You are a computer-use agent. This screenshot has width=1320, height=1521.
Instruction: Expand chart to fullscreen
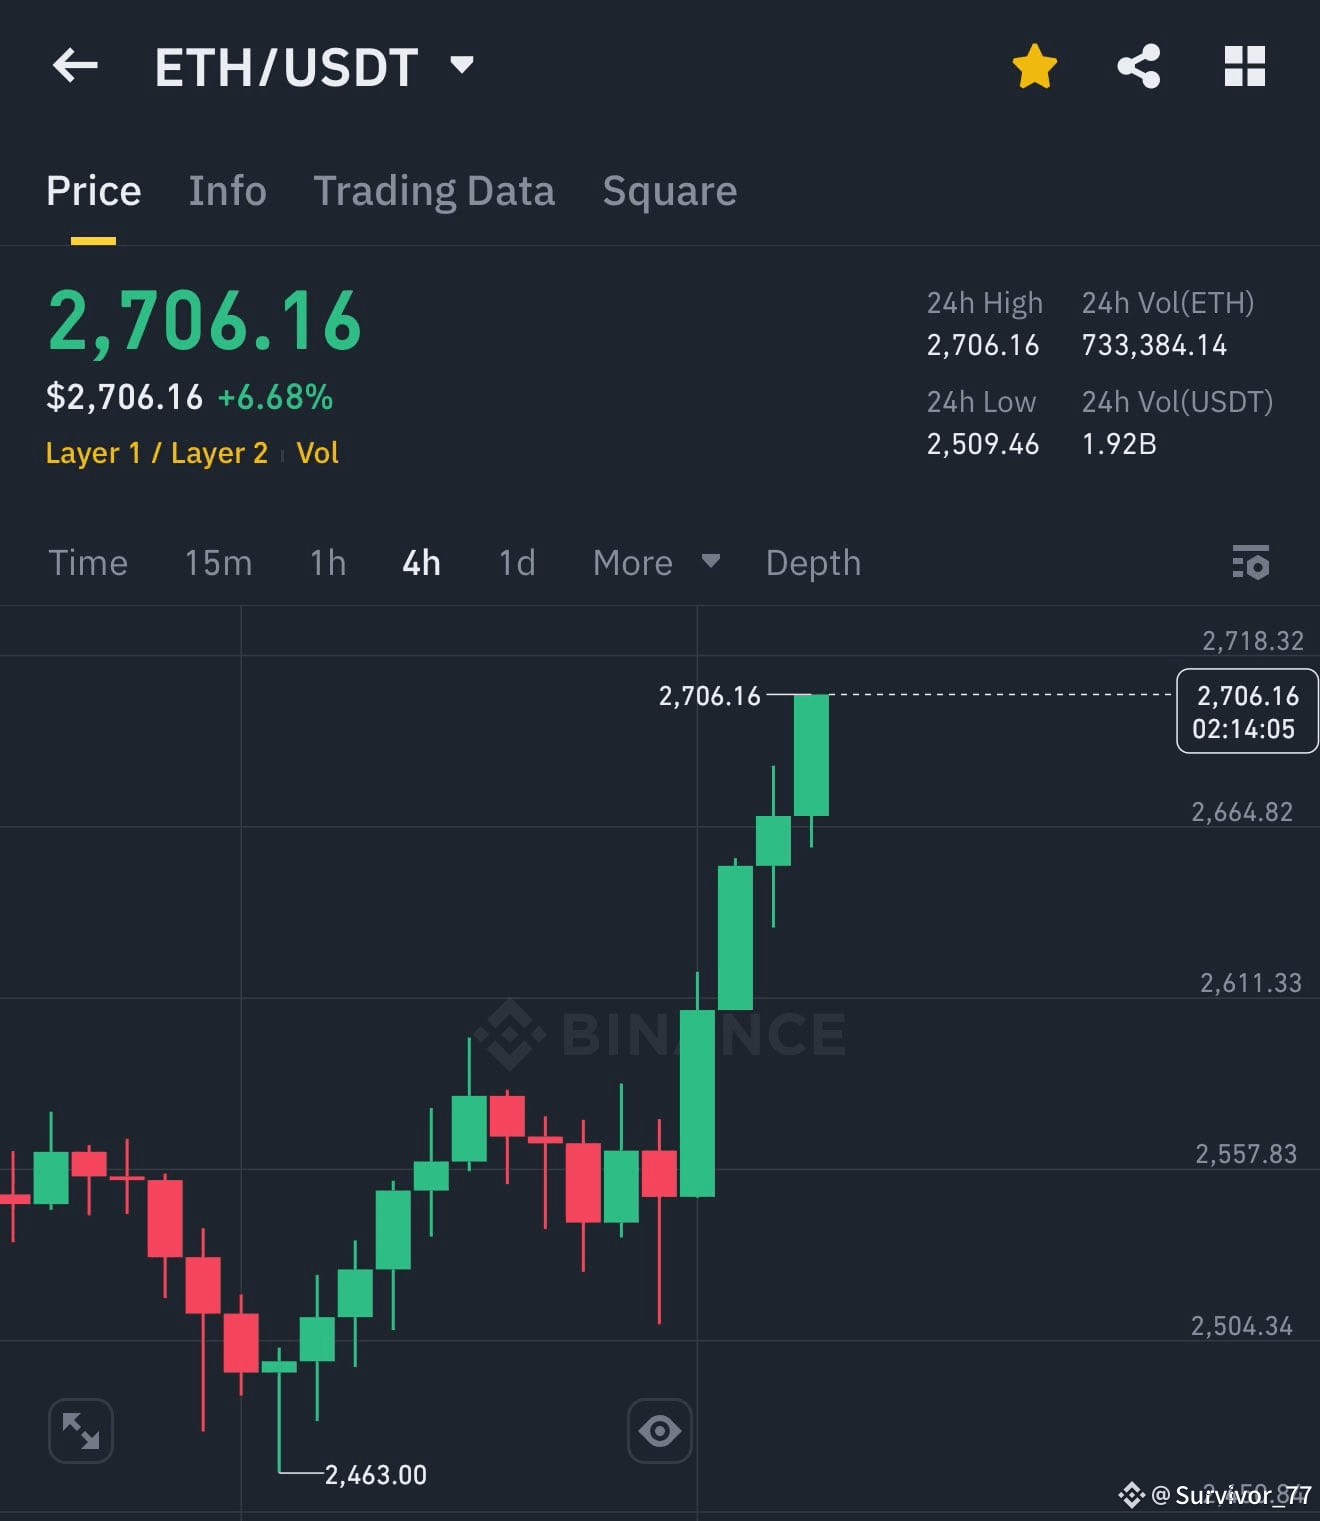(81, 1430)
